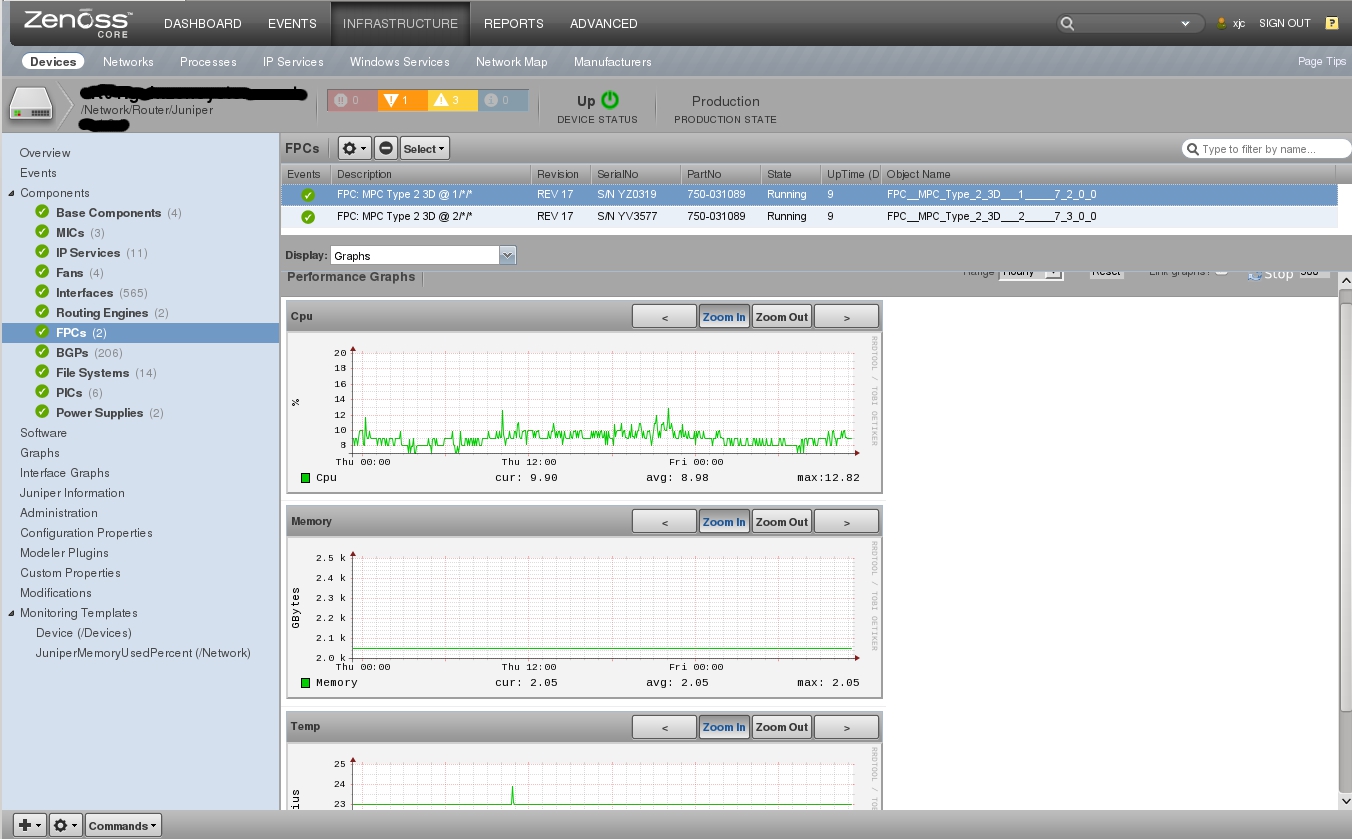
Task: Click Reset above the performance graphs
Action: [1106, 270]
